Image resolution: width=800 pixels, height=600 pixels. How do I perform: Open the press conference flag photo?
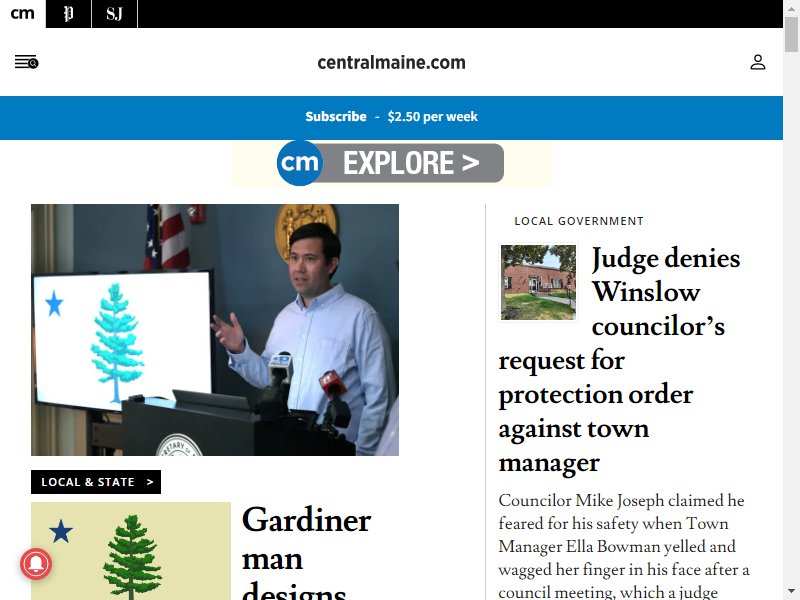215,330
